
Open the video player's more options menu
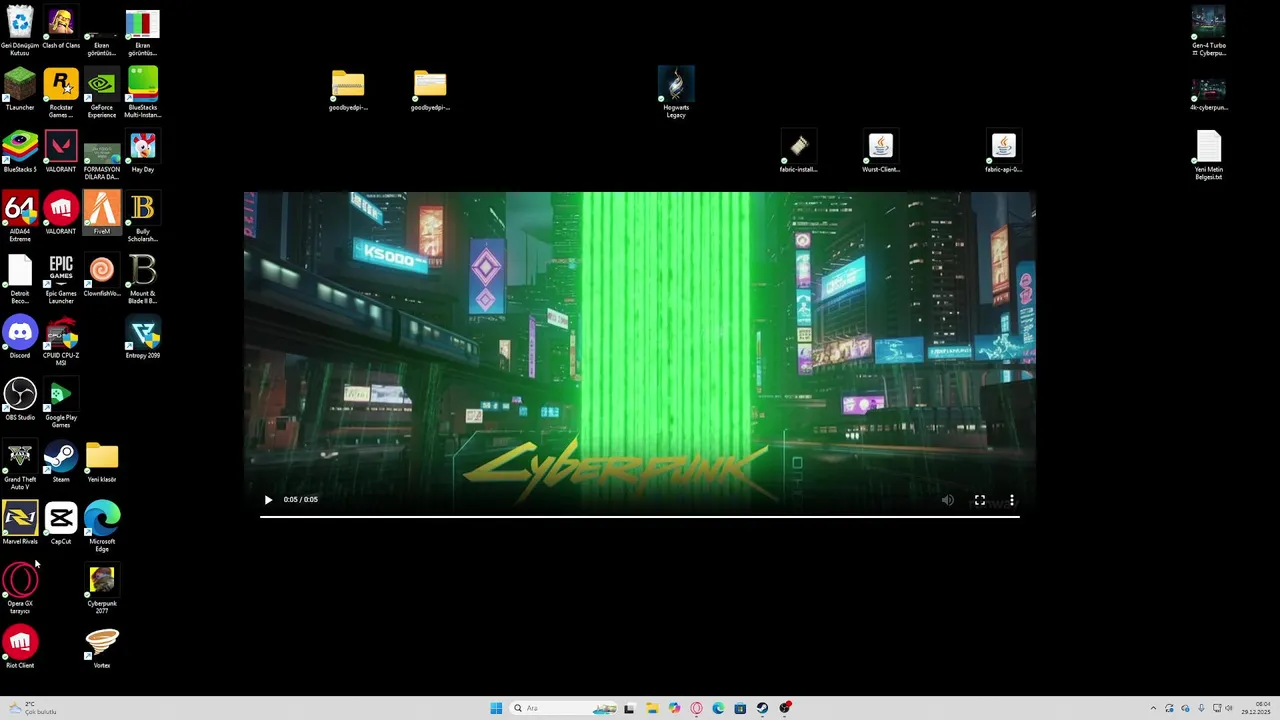coord(1012,500)
